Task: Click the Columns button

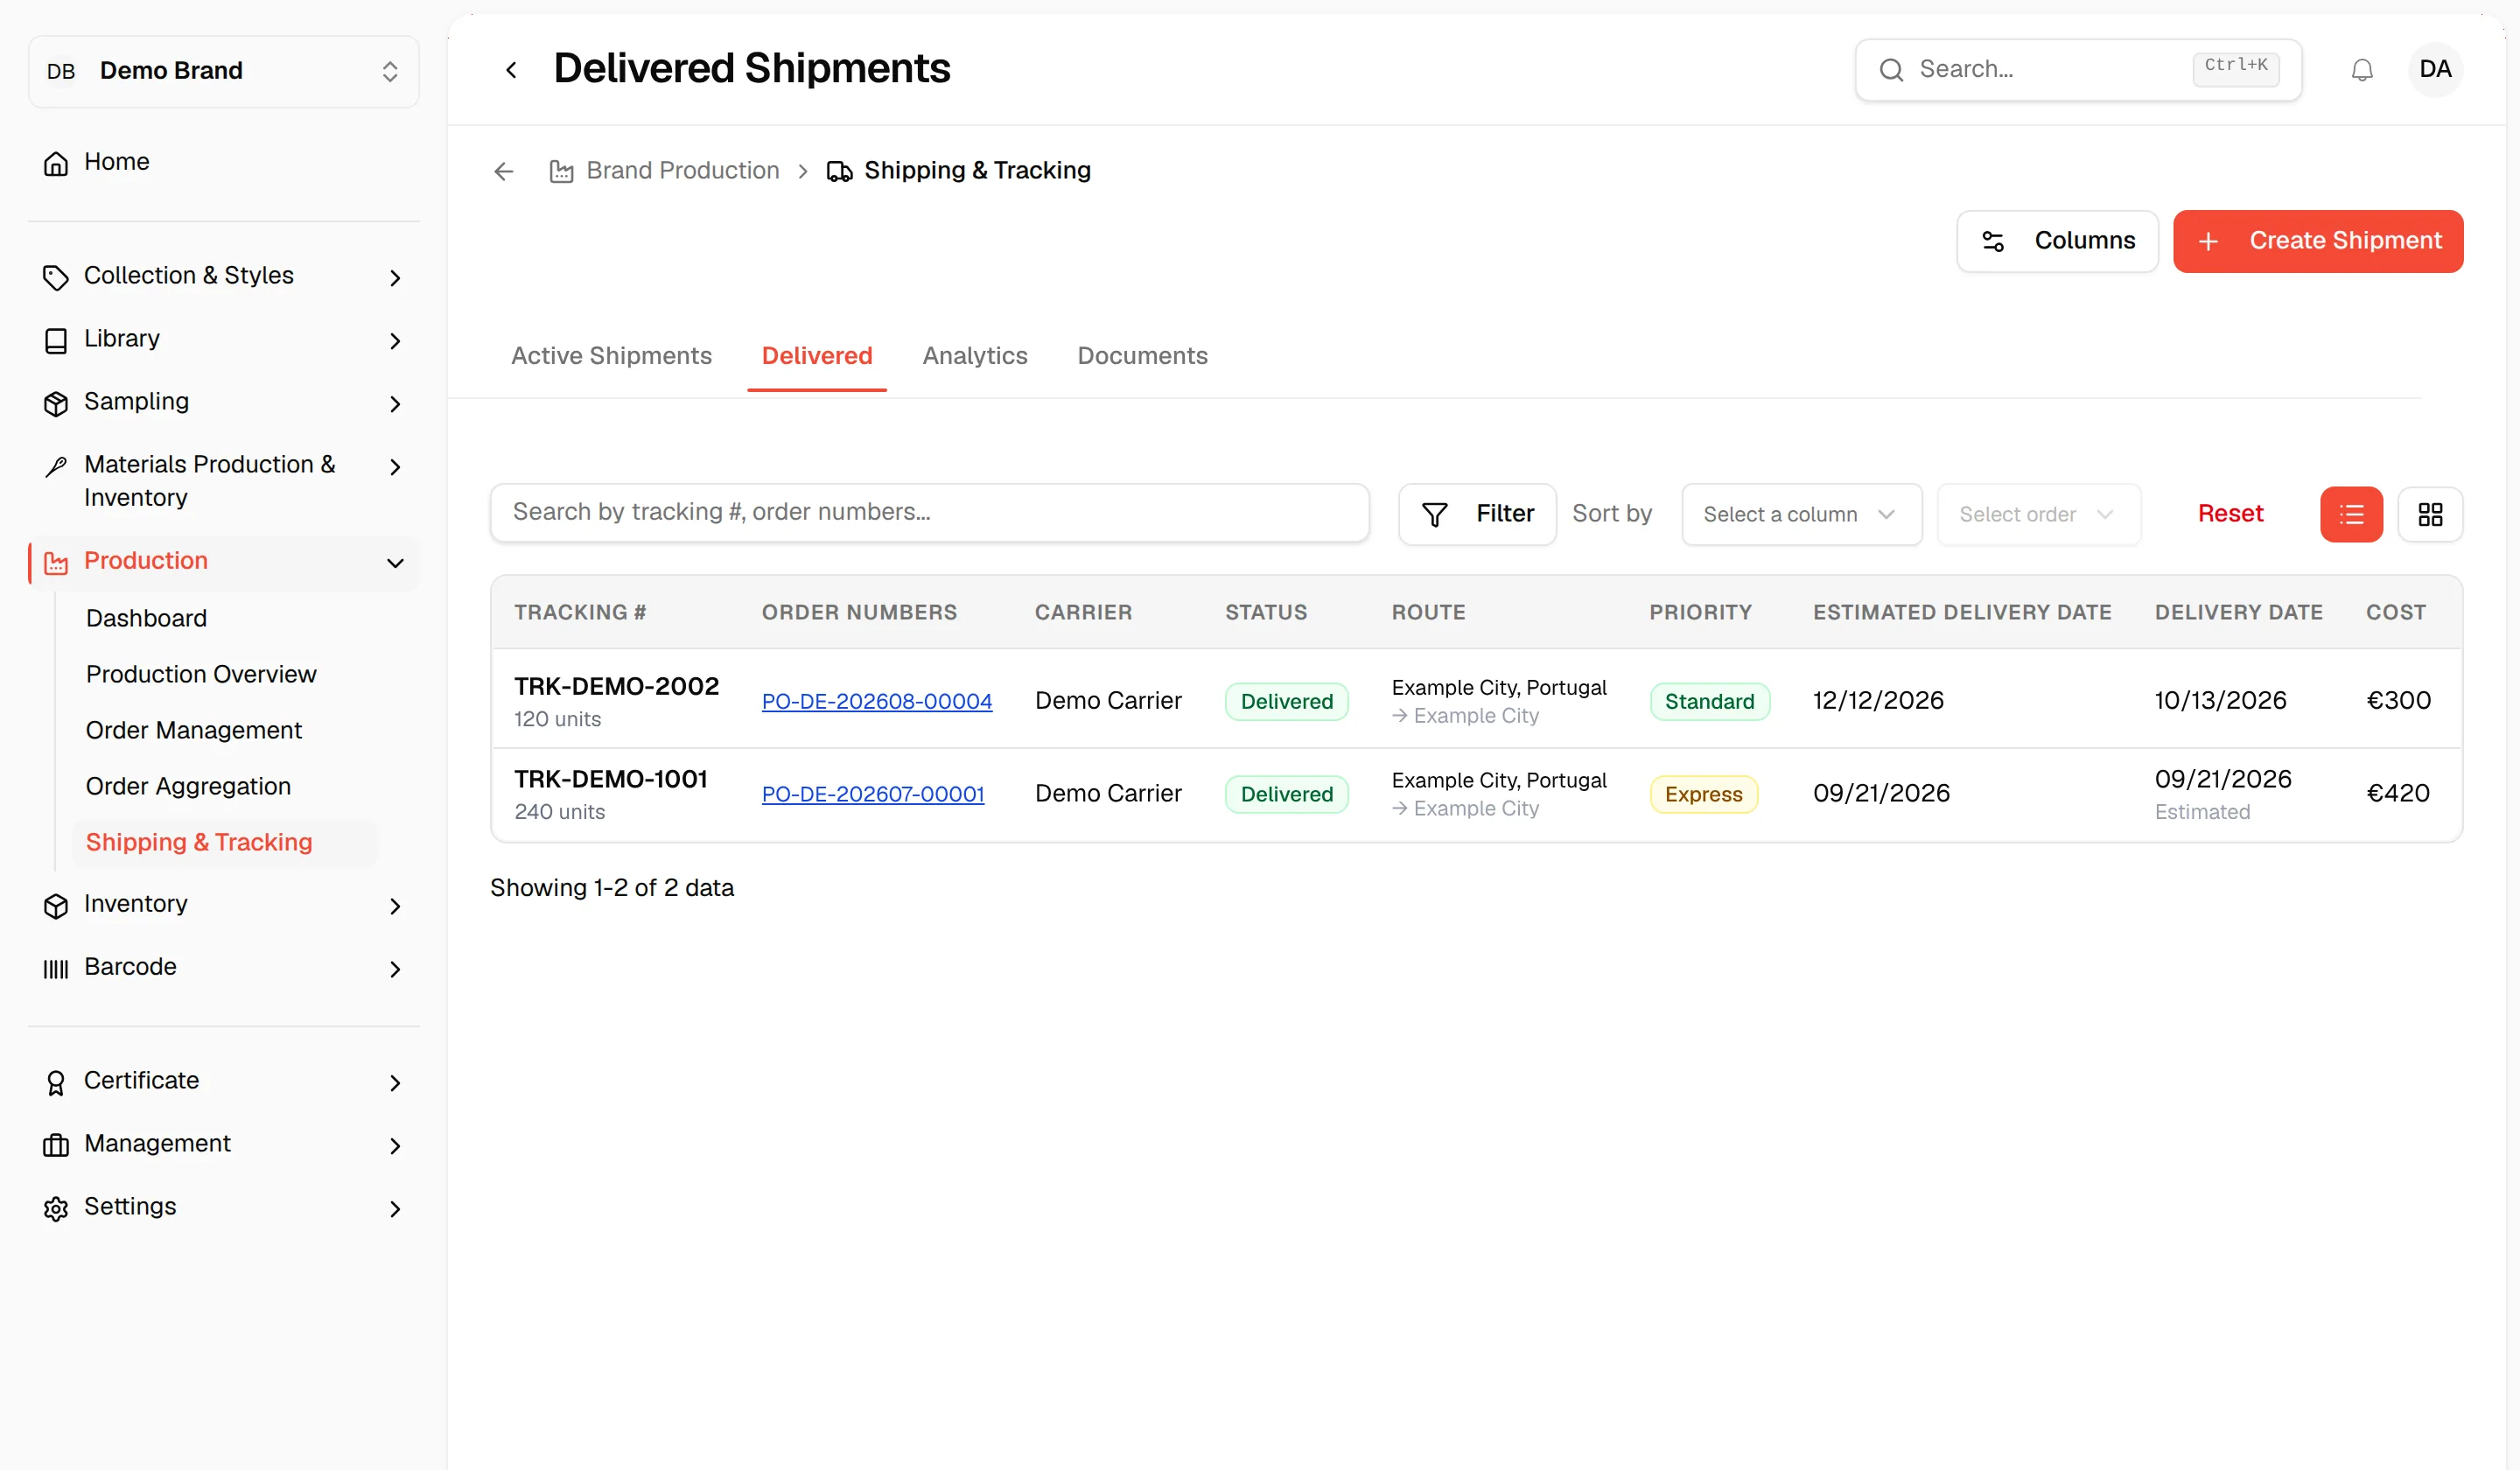Action: click(x=2057, y=241)
